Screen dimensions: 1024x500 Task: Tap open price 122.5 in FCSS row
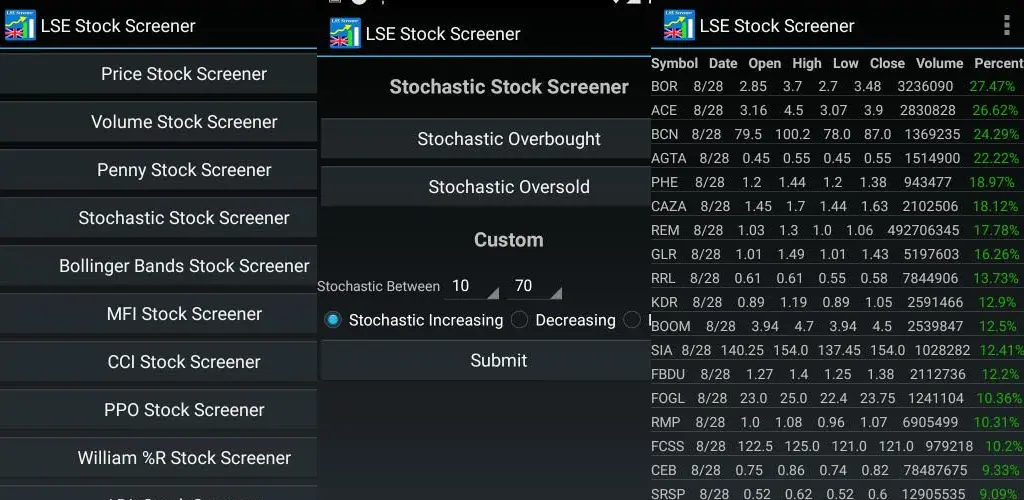pyautogui.click(x=754, y=446)
